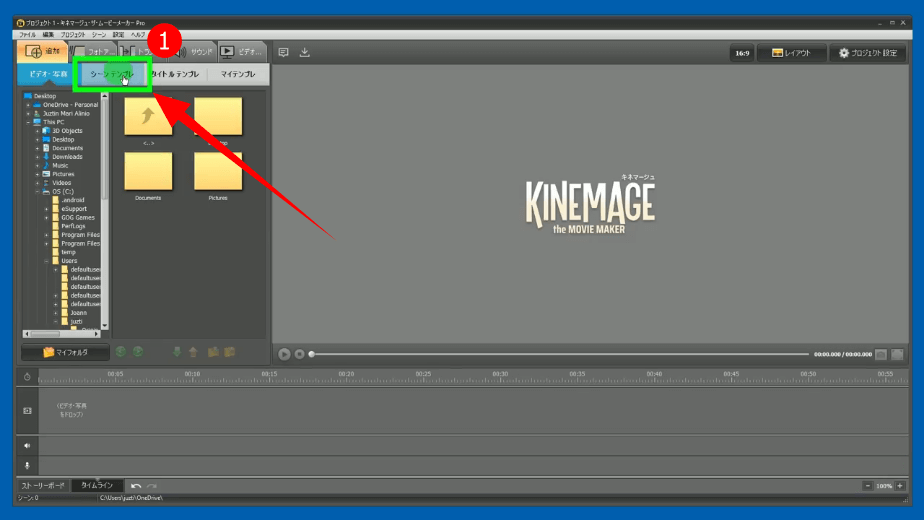Click the preview playback seek slider

(560, 354)
